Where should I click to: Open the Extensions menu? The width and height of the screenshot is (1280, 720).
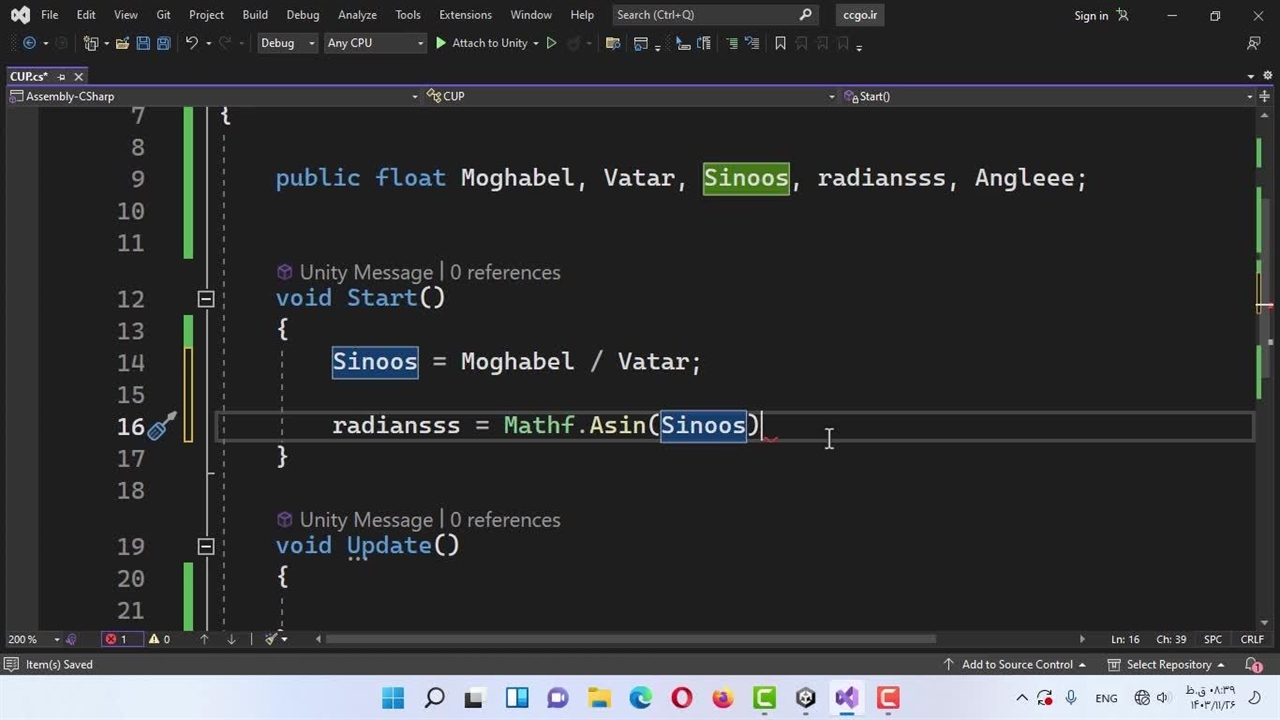pos(465,15)
